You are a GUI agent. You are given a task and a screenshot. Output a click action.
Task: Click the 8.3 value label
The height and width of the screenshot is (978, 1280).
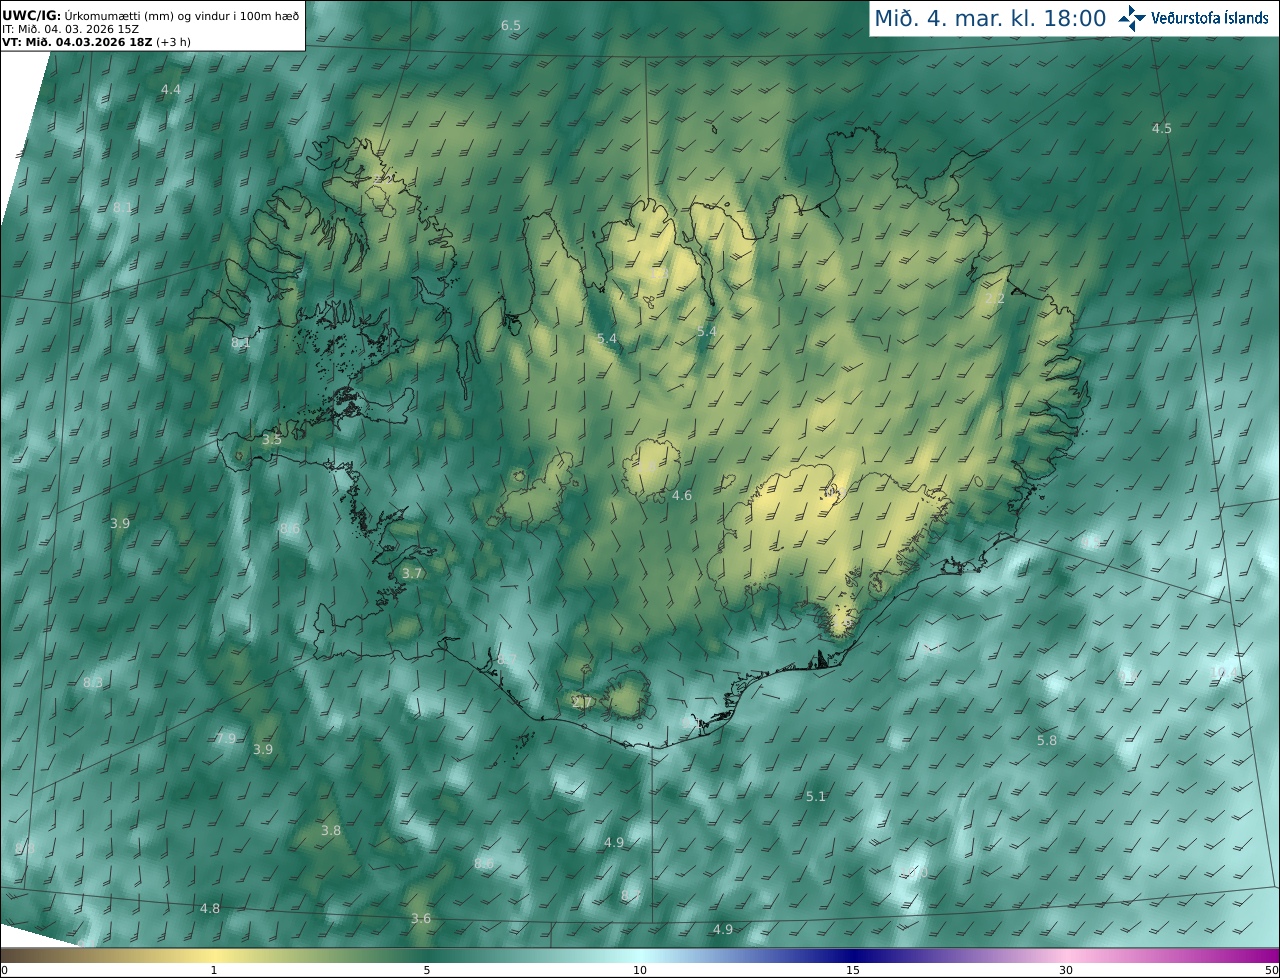point(93,682)
